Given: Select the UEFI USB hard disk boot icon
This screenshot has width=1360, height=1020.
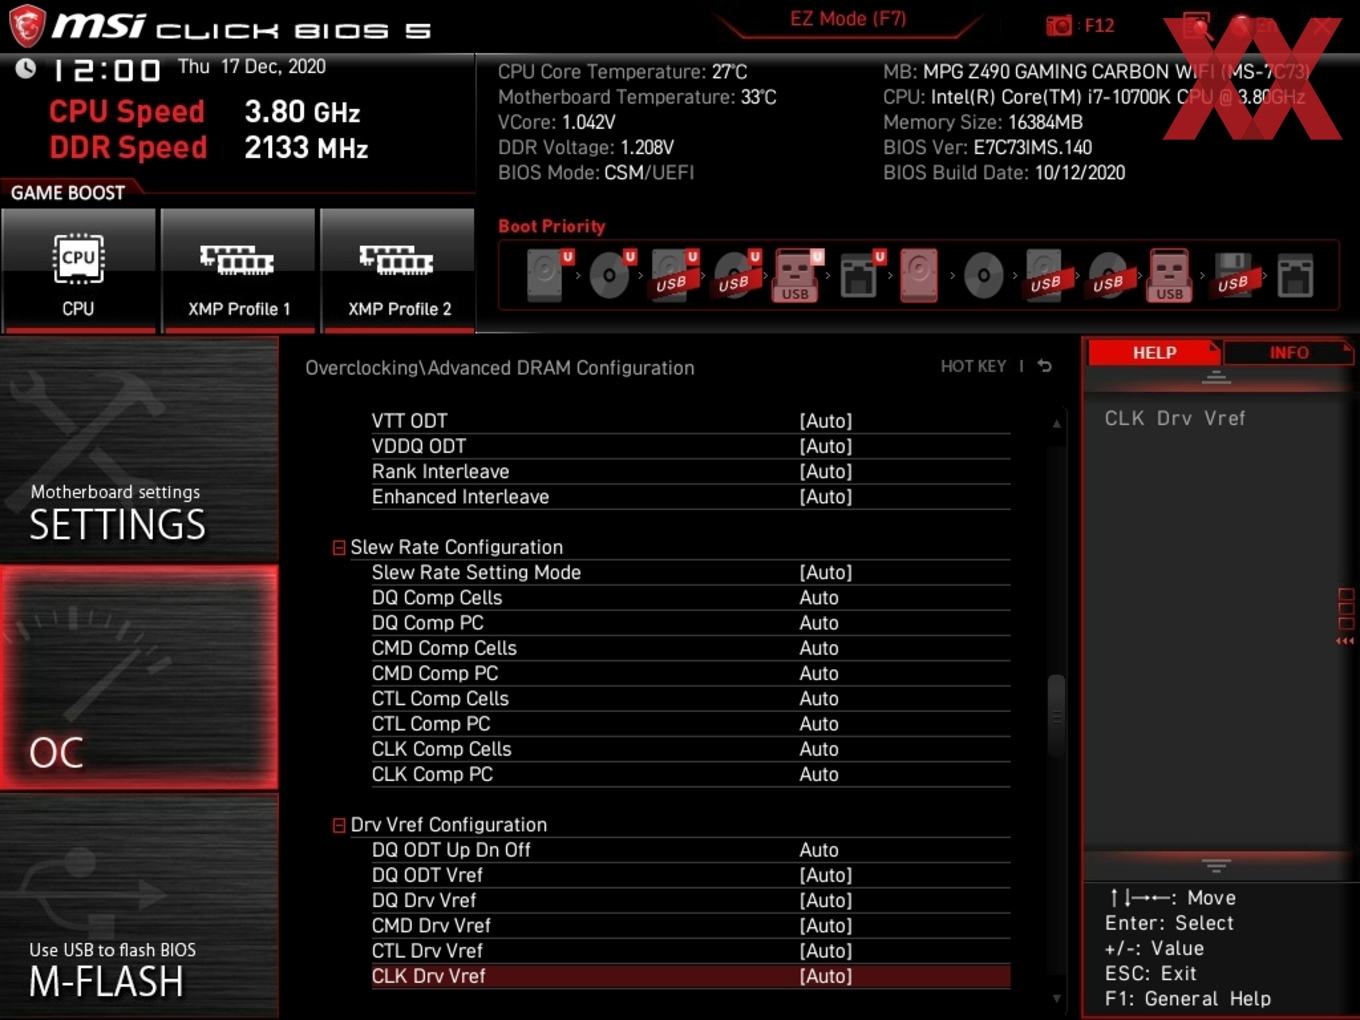Looking at the screenshot, I should pos(674,275).
